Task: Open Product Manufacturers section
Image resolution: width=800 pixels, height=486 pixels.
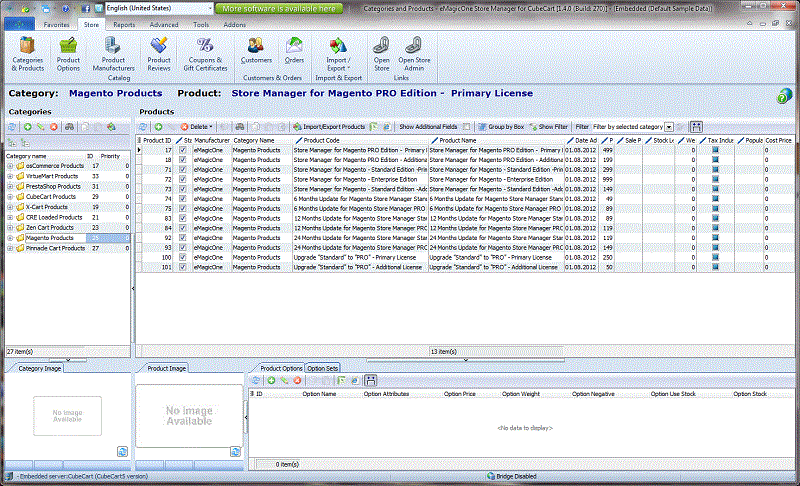Action: (x=113, y=54)
